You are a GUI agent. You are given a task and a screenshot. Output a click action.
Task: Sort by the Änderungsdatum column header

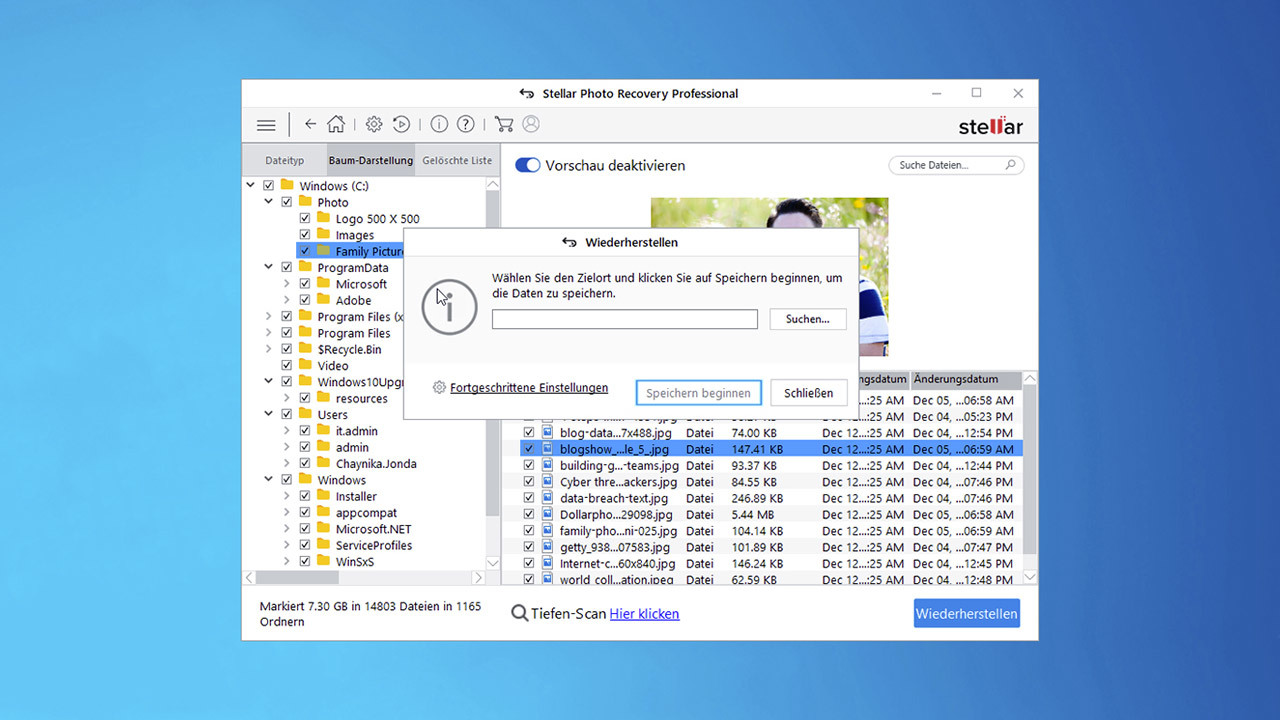pos(966,379)
